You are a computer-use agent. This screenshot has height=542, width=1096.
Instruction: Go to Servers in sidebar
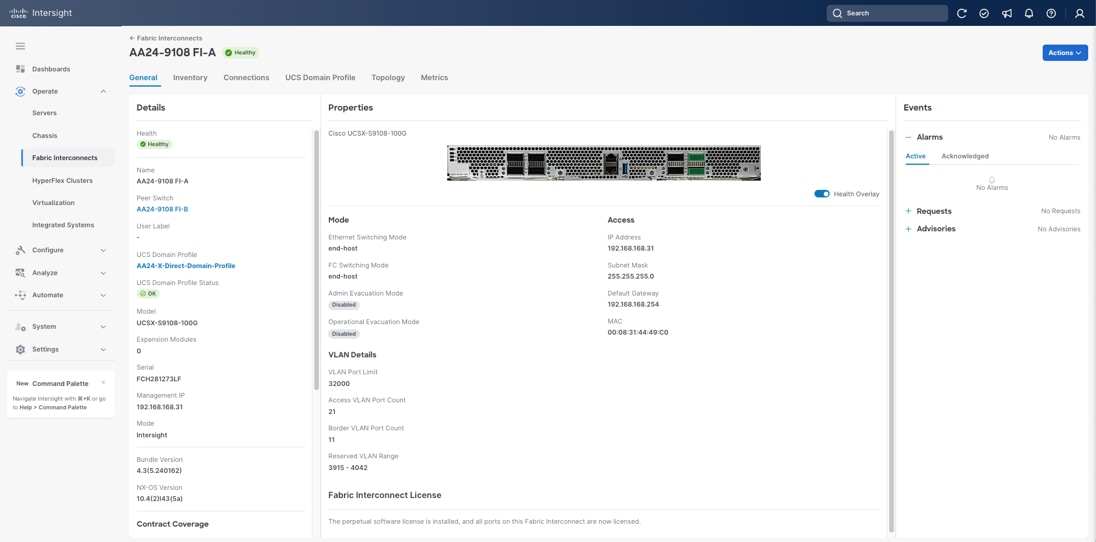click(44, 113)
